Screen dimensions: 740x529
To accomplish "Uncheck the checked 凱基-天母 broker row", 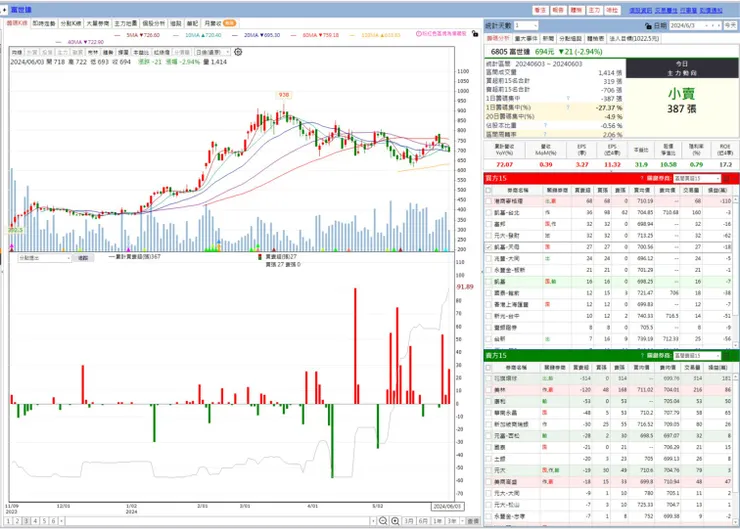I will 488,247.
